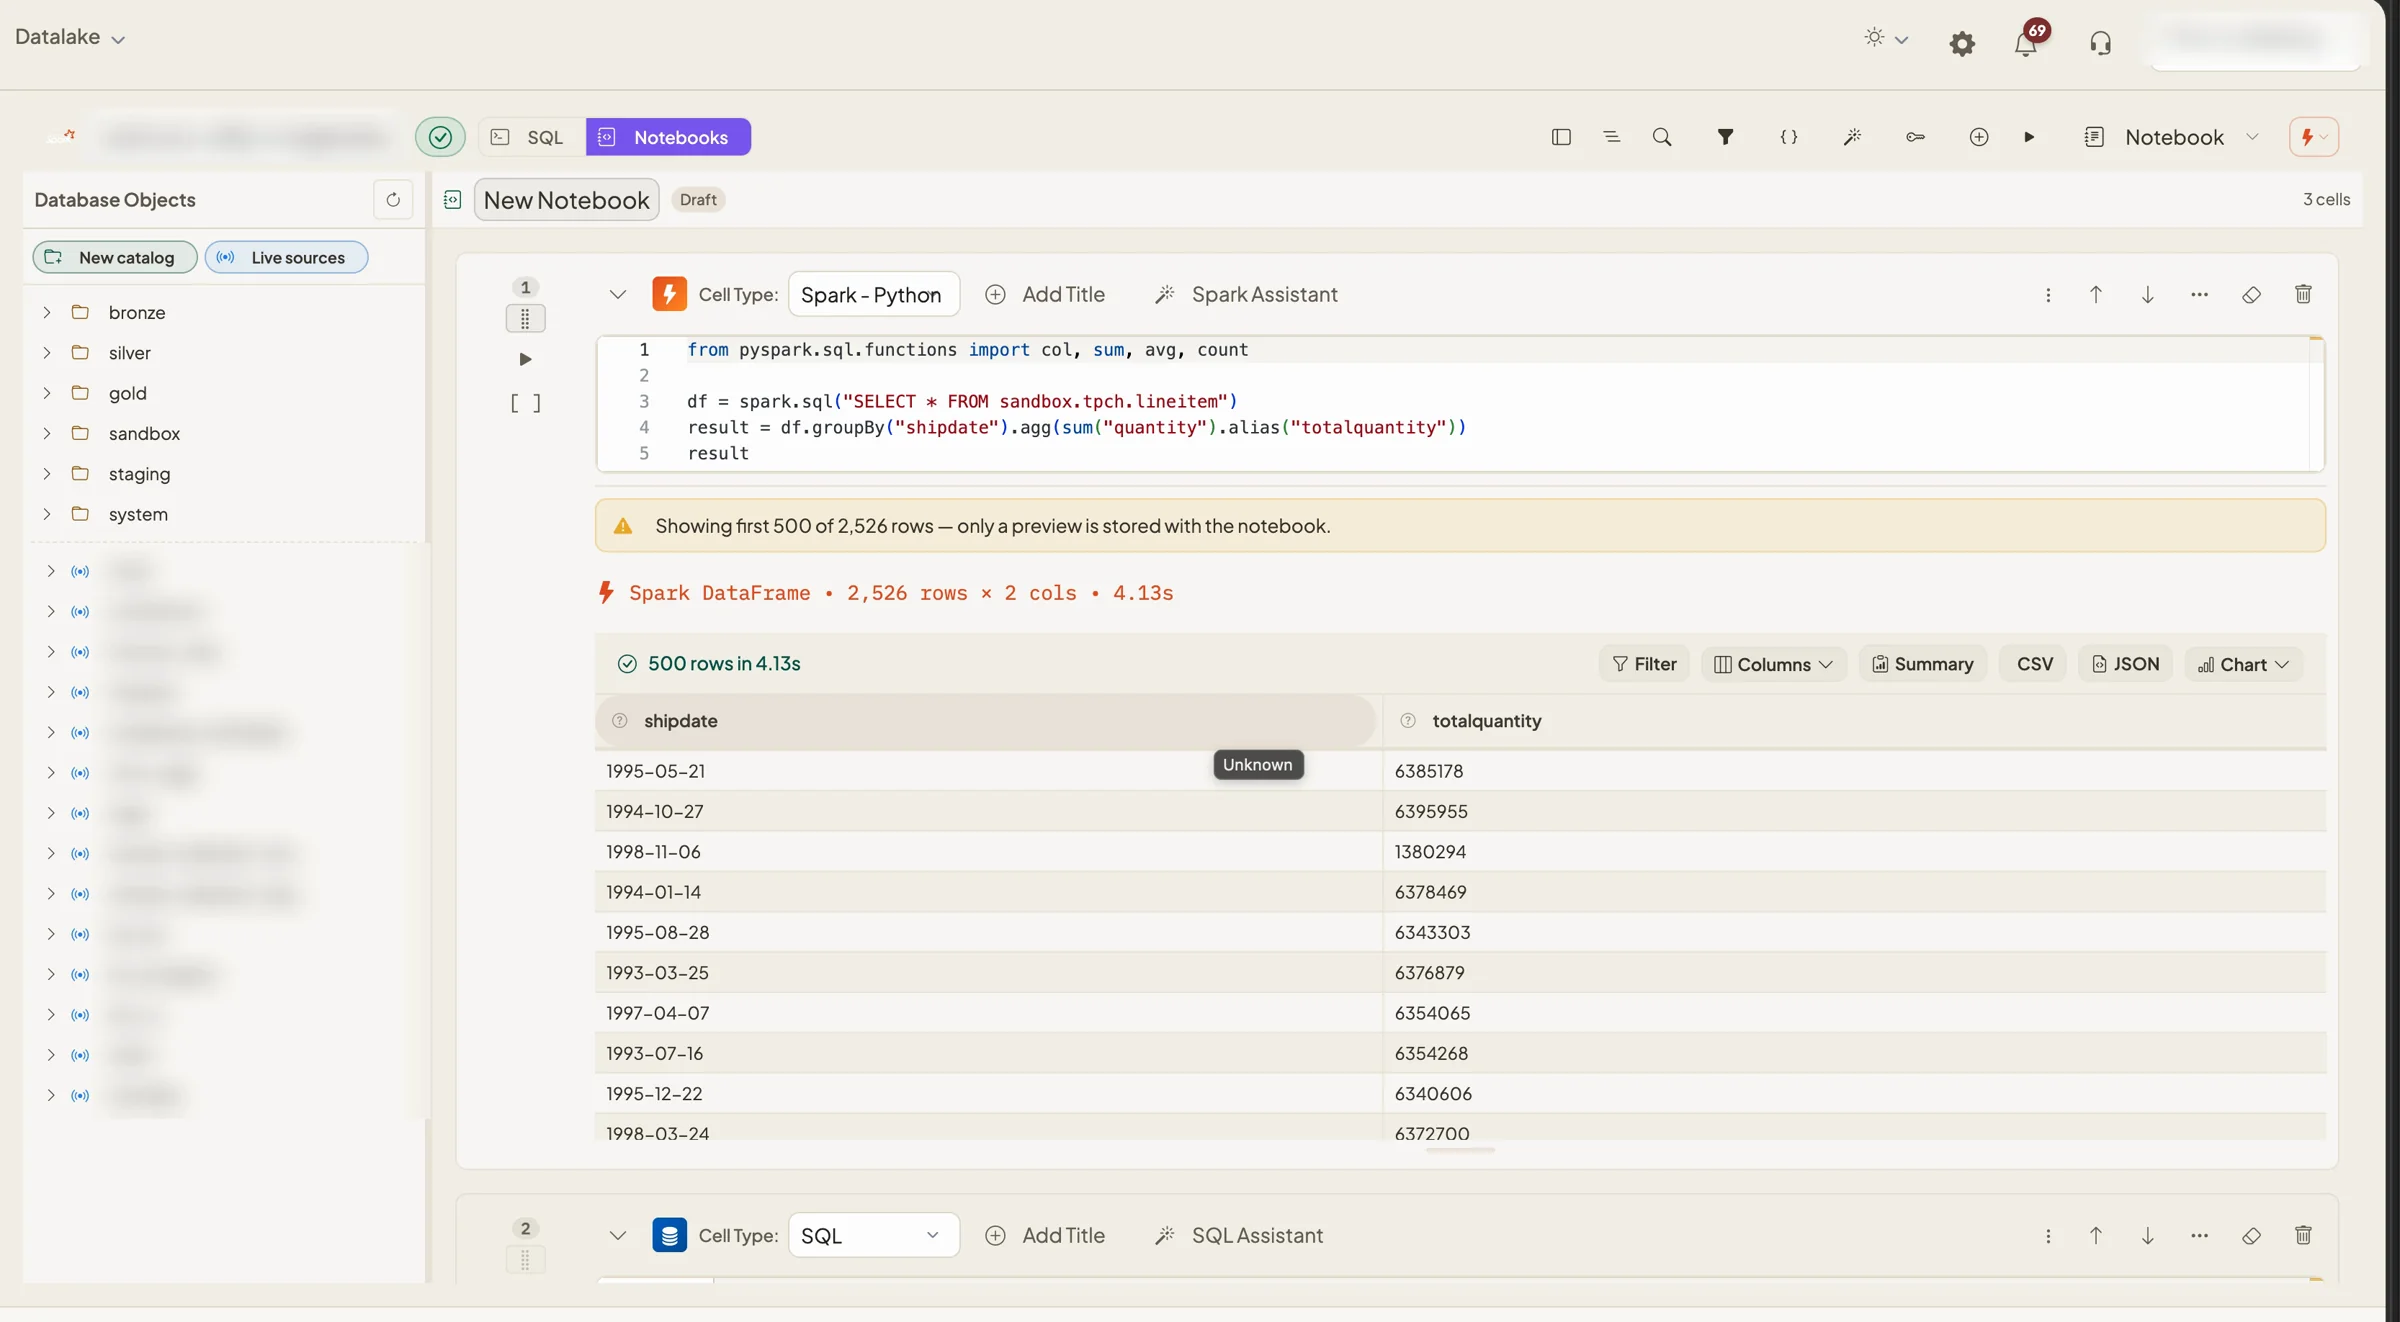Add a new cell with plus-circle icon
This screenshot has width=2400, height=1322.
click(x=1979, y=137)
